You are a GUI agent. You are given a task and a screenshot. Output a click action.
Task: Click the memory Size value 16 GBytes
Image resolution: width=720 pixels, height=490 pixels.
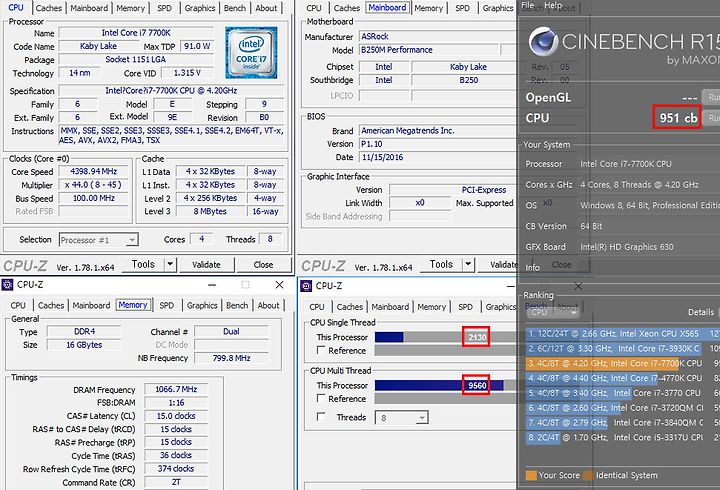[84, 344]
